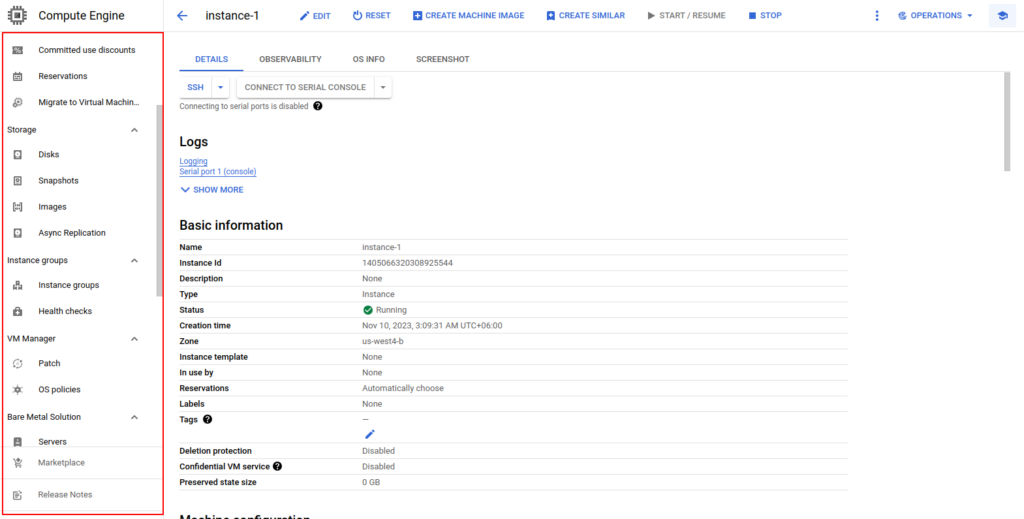
Task: Expand SHOW MORE under Logs
Action: coord(212,190)
